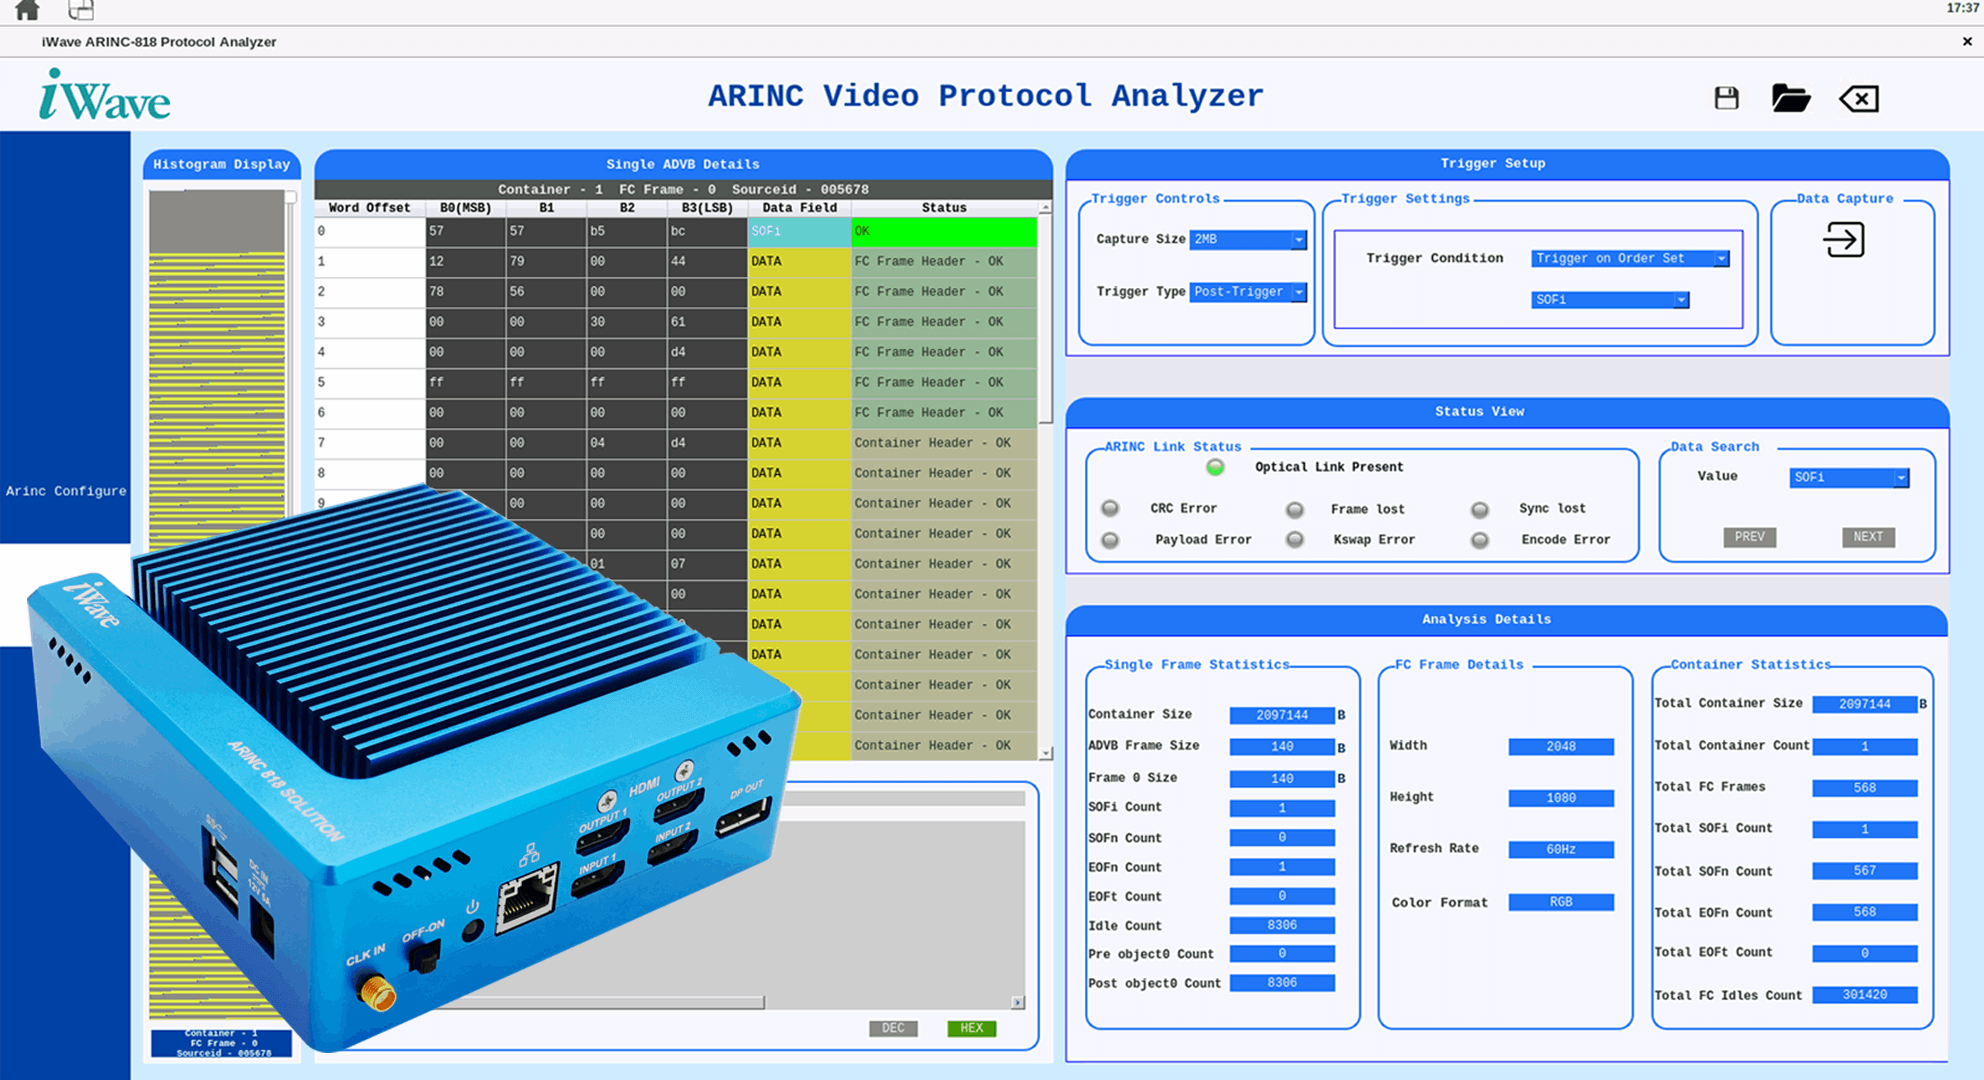
Task: Select the Histogram Display tab
Action: tap(222, 164)
